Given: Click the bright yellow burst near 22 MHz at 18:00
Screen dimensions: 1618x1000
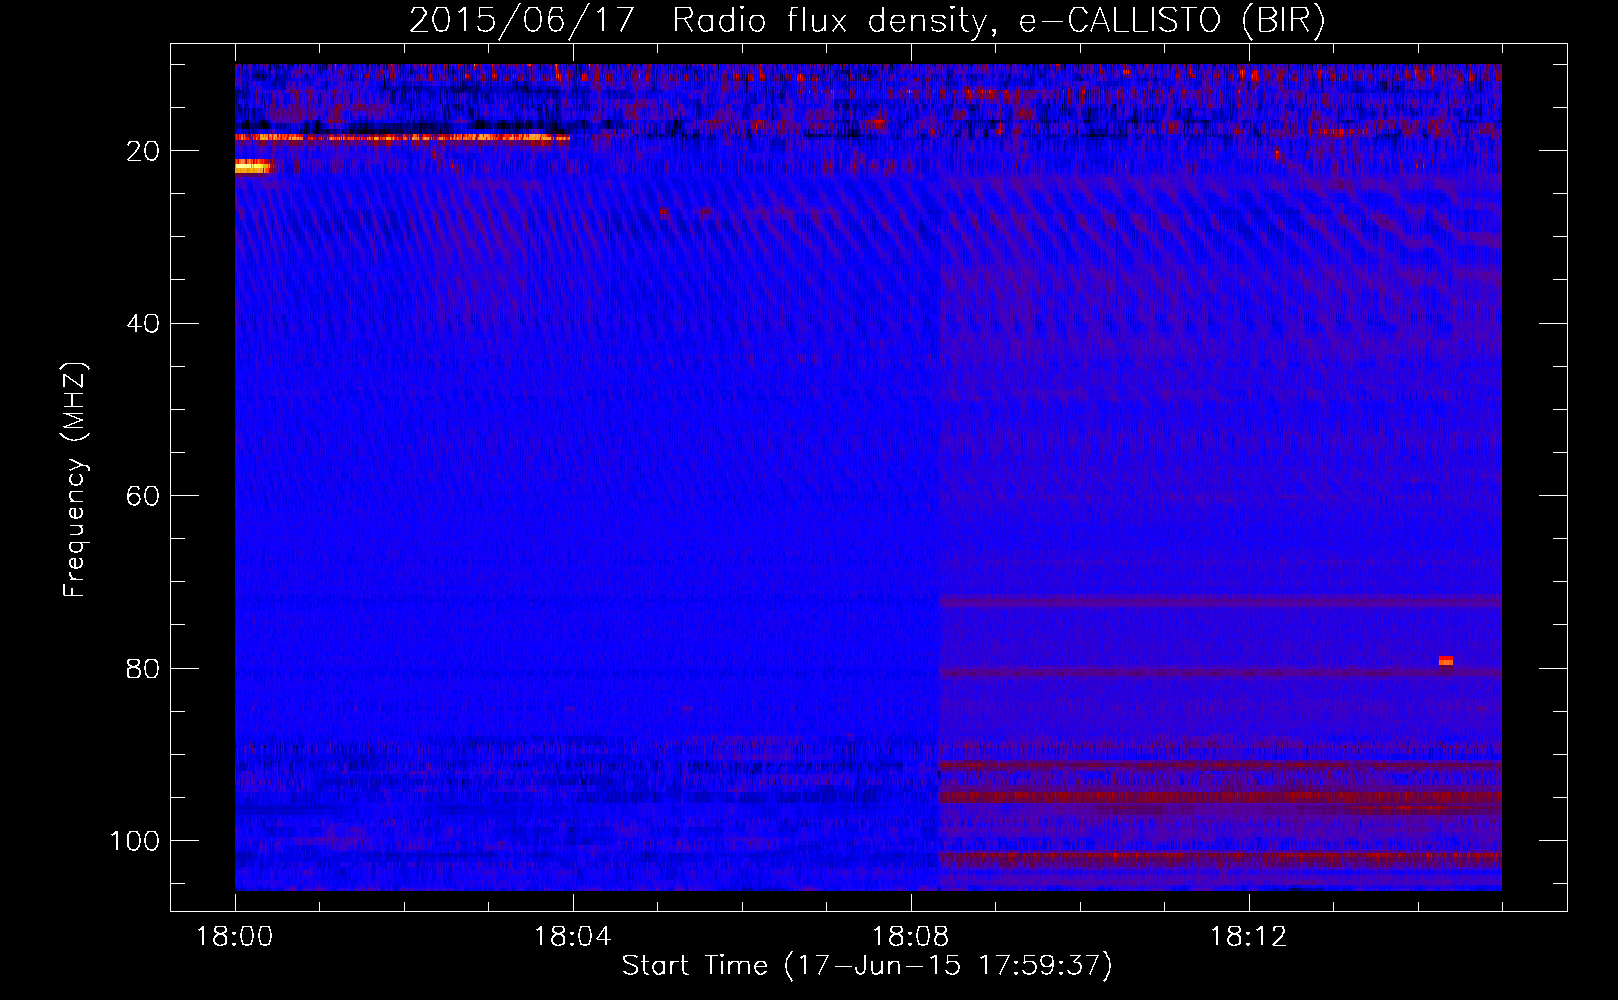Looking at the screenshot, I should click(253, 167).
